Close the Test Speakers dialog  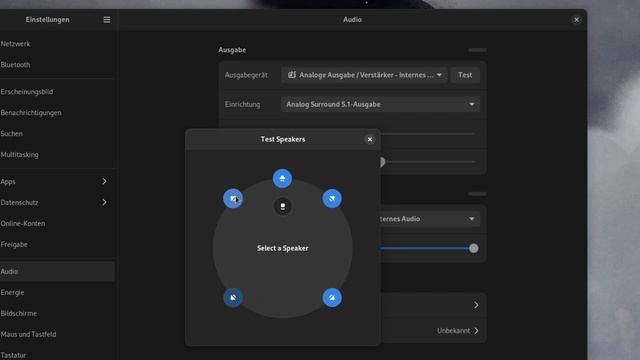click(x=370, y=139)
